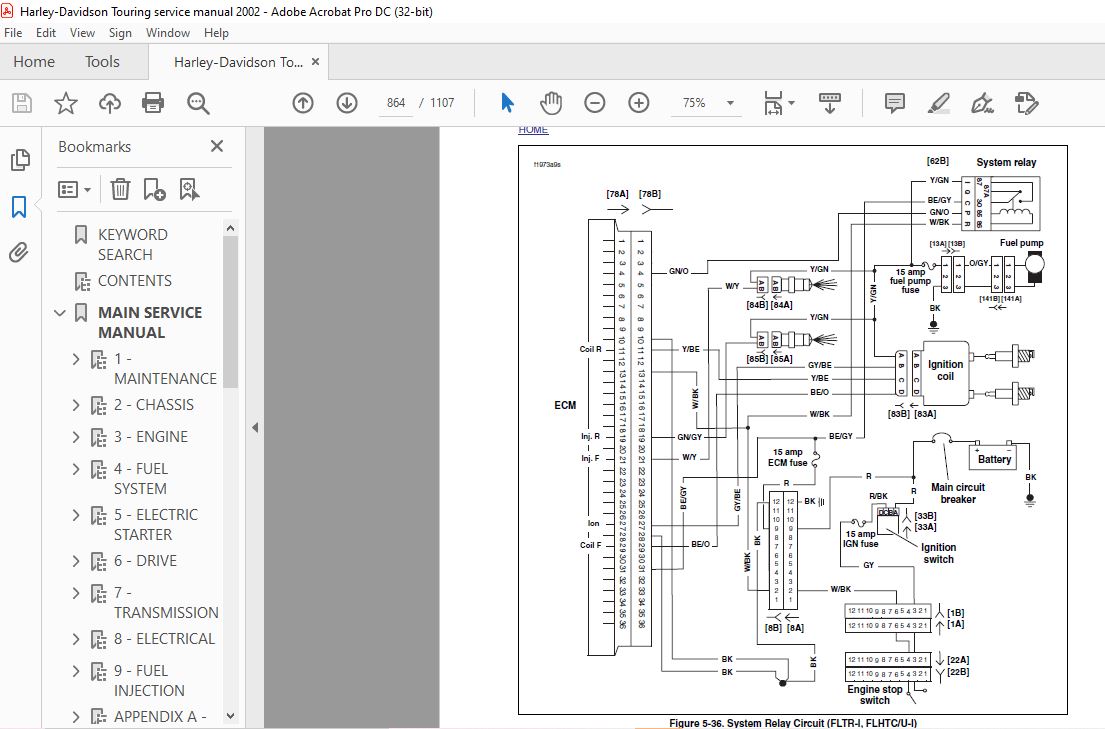
Task: Expand the 7 - TRANSMISSION bookmark
Action: (x=76, y=593)
